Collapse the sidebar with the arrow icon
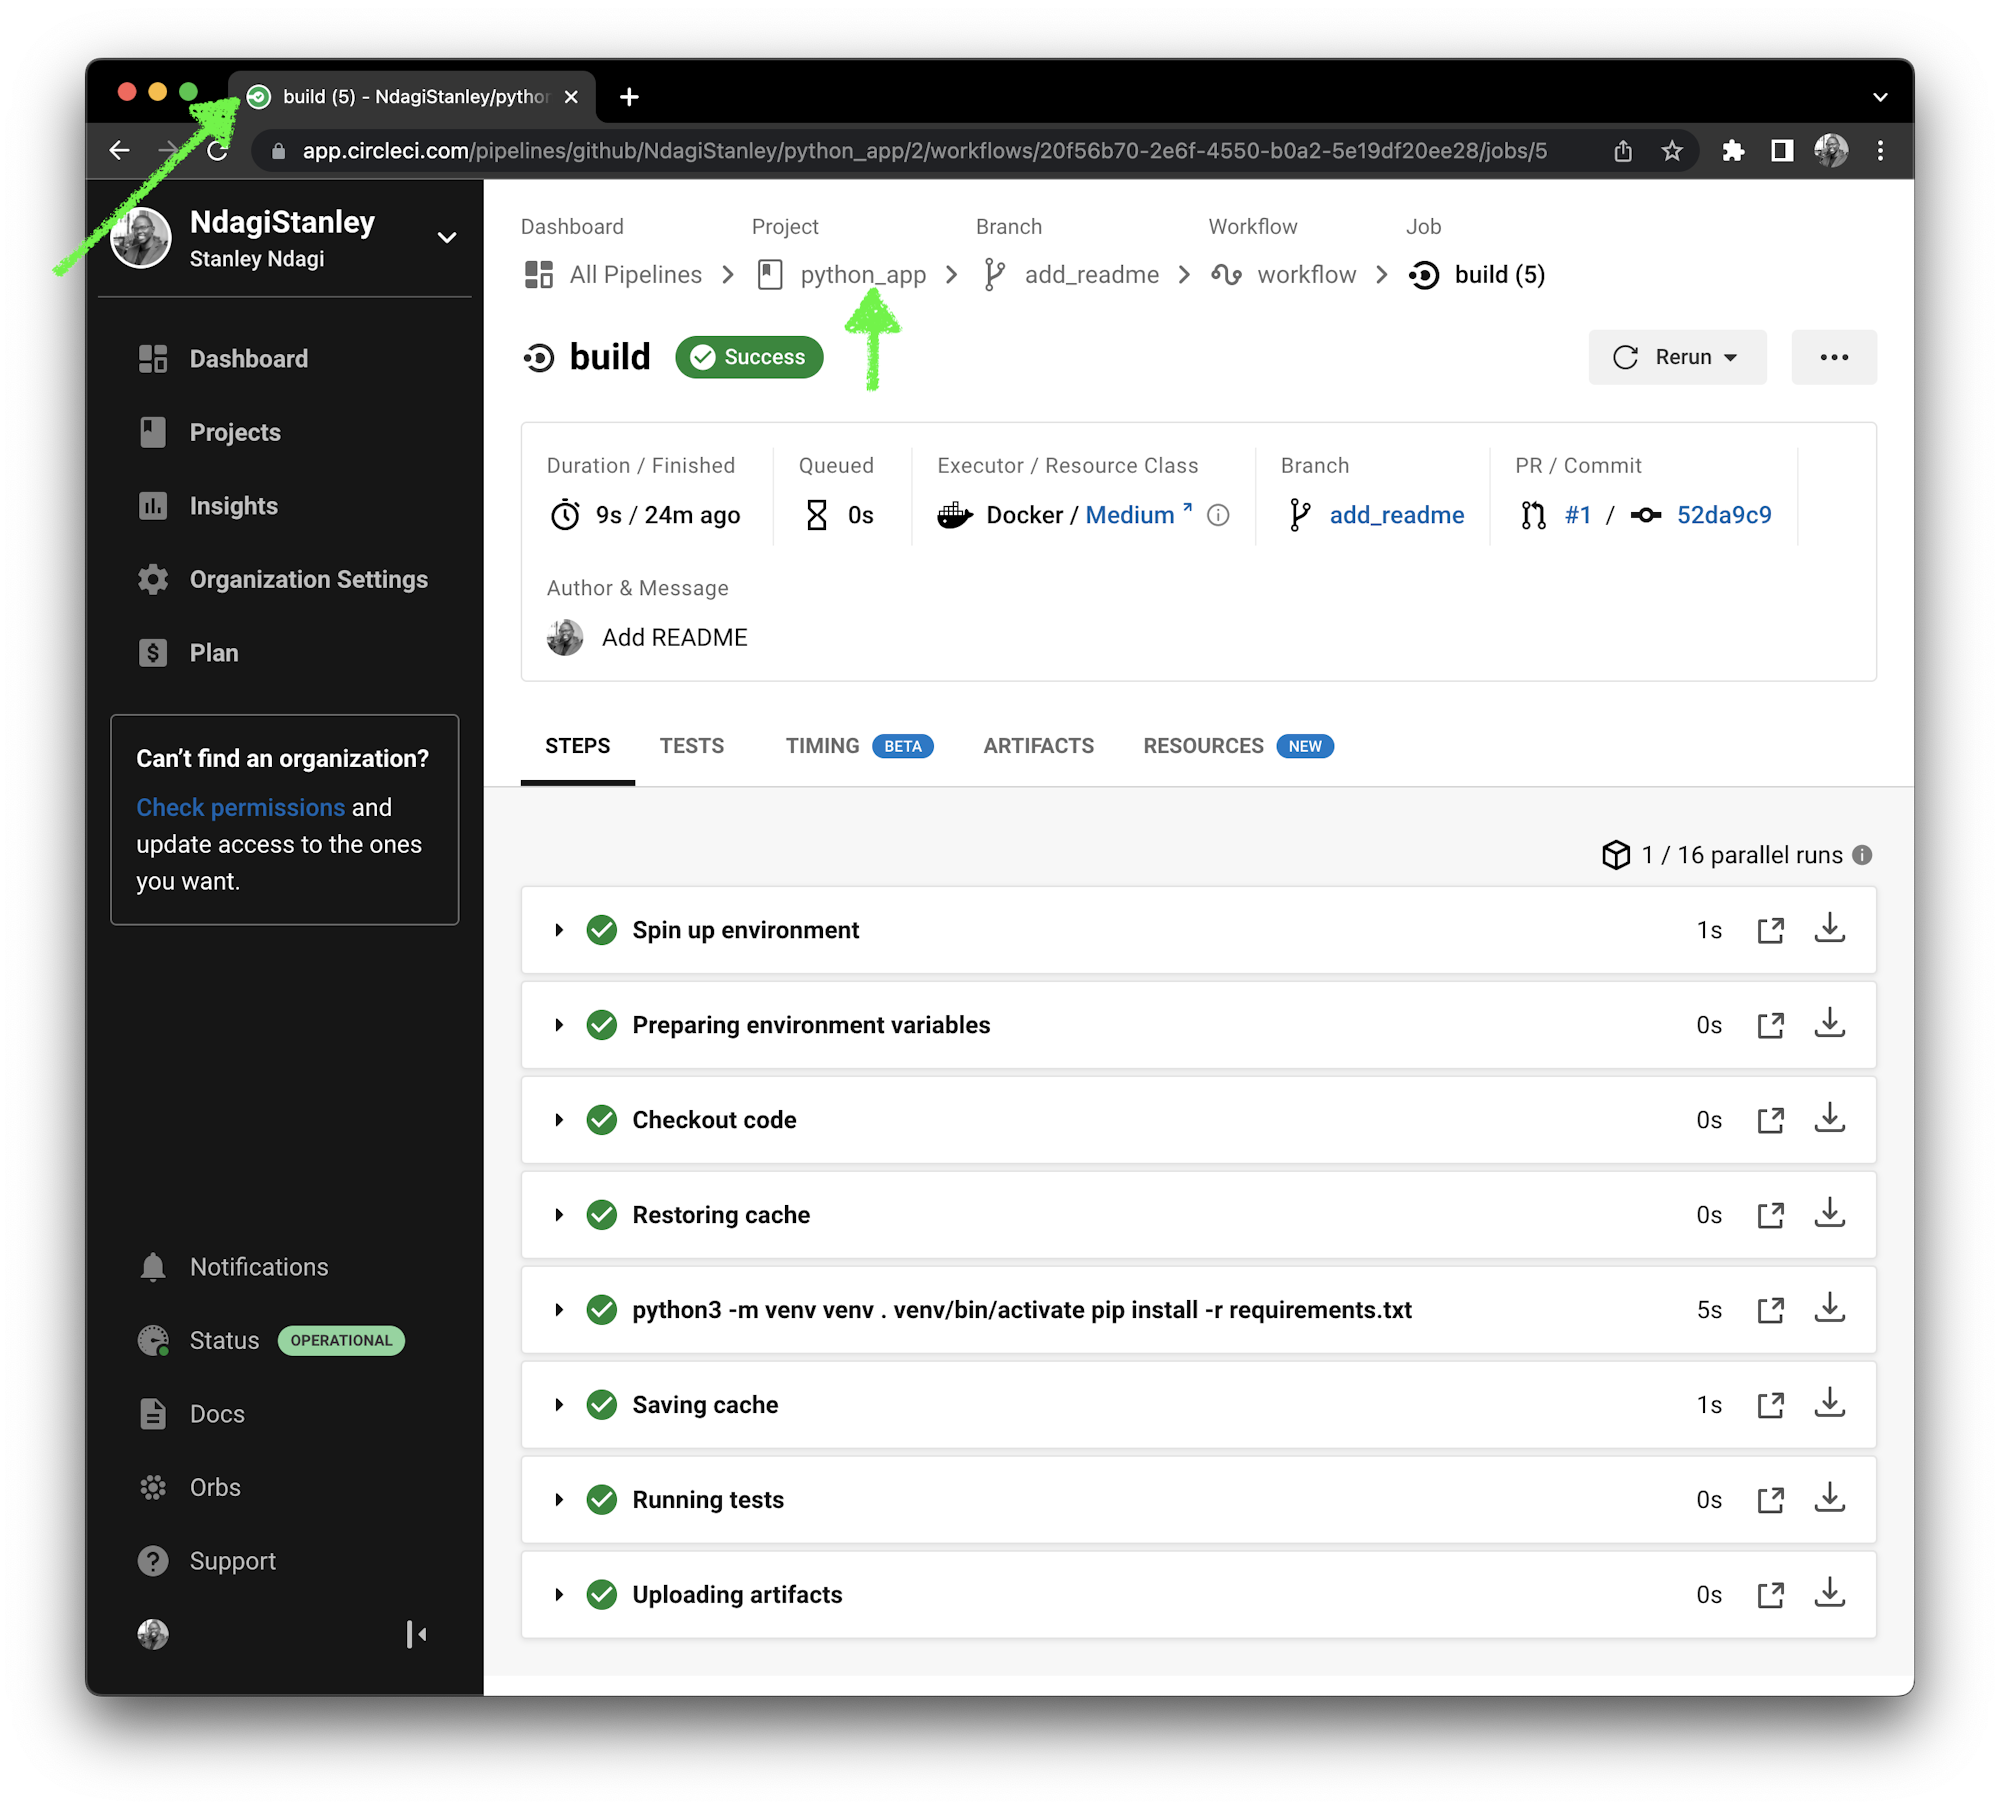Screen dimensions: 2000x1809 click(416, 1634)
